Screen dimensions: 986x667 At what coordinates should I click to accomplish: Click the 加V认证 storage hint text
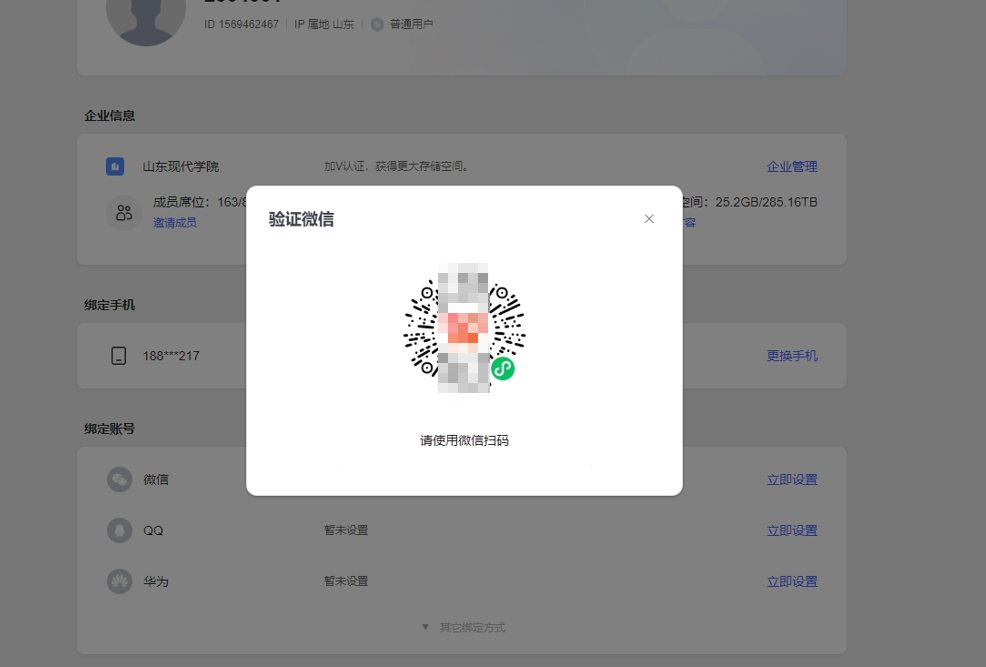(396, 167)
